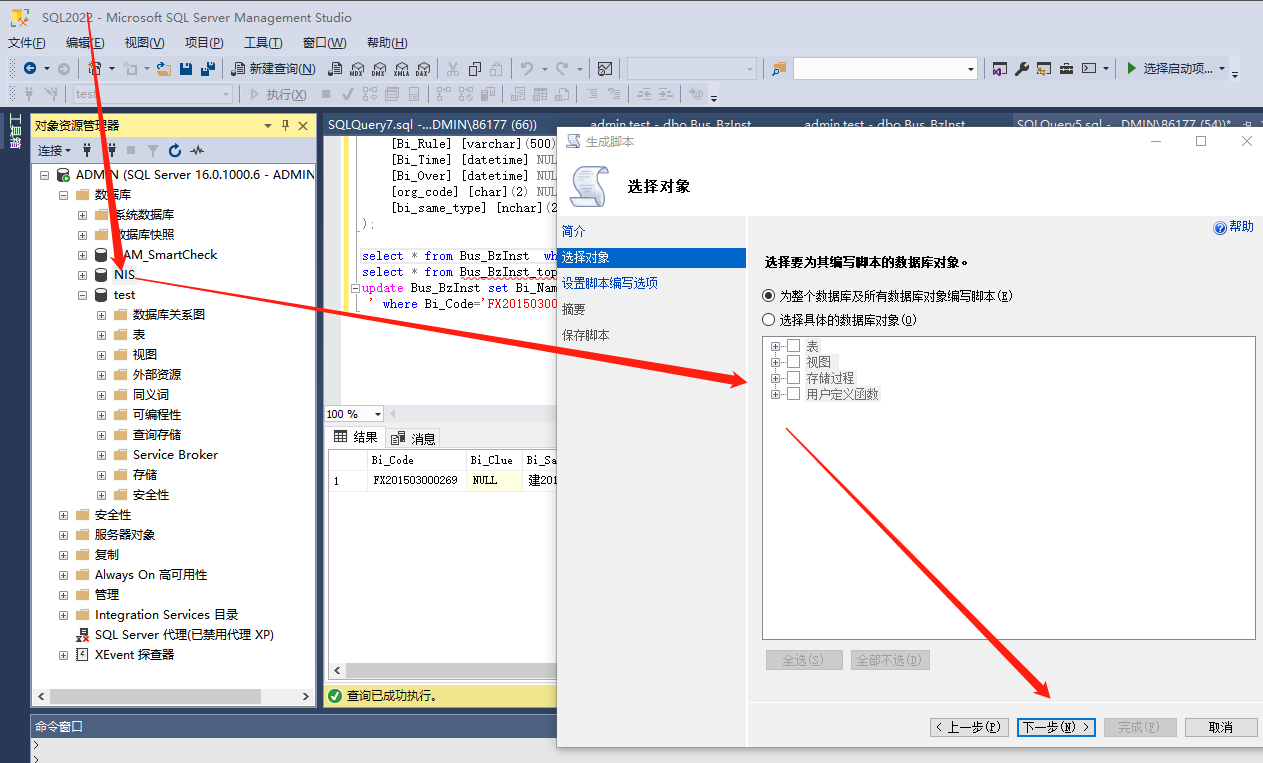Viewport: 1263px width, 763px height.
Task: Click the 新建查询 New Query button
Action: [x=273, y=69]
